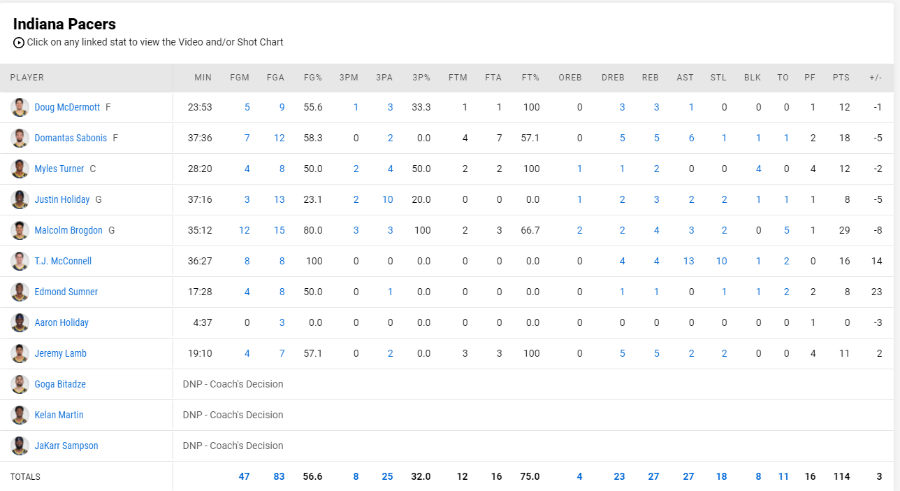
Task: Click Malcolm Brogdon's 29 points value
Action: pos(844,230)
